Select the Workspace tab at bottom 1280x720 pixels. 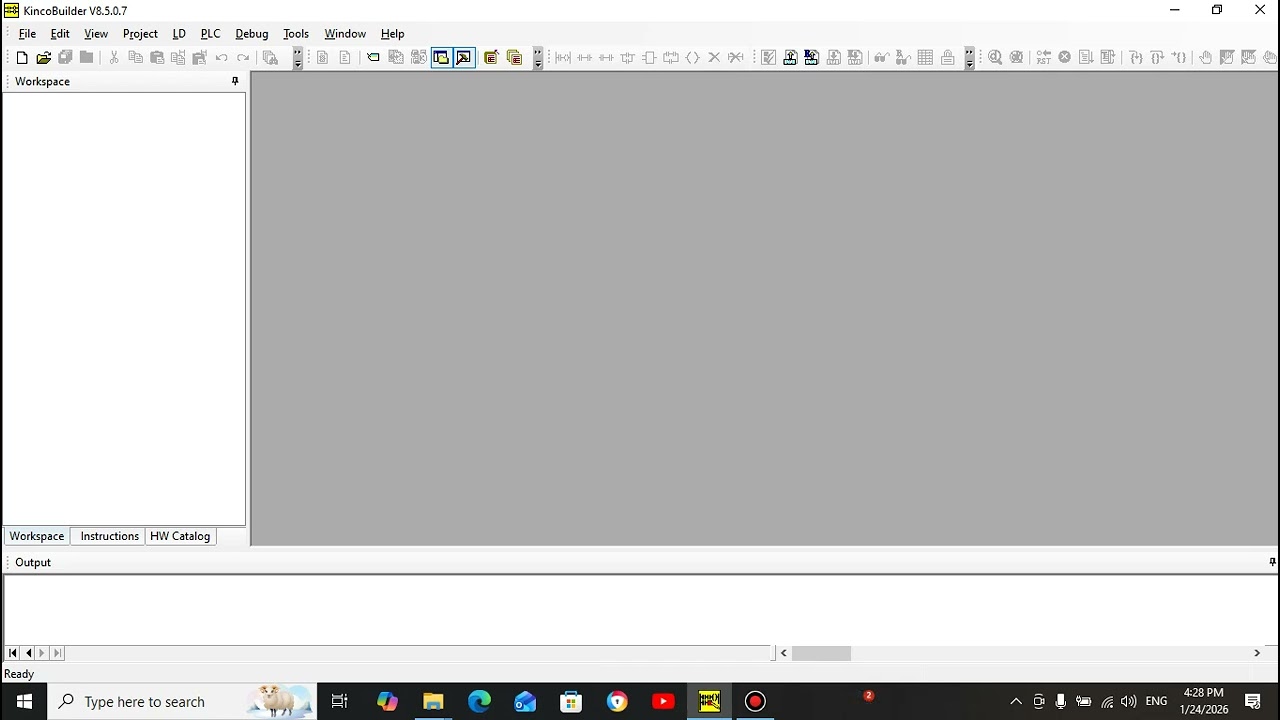pos(37,536)
